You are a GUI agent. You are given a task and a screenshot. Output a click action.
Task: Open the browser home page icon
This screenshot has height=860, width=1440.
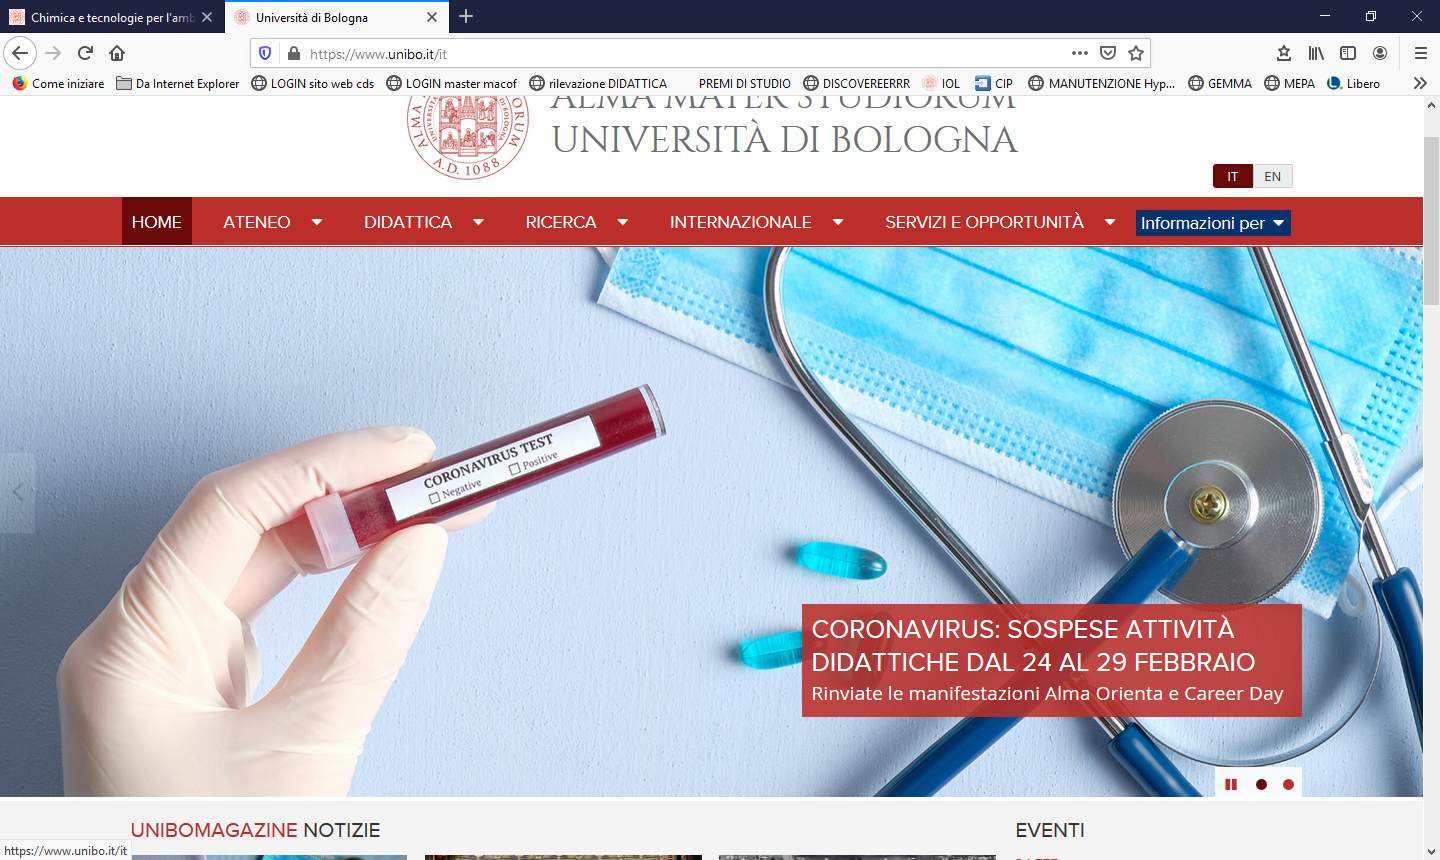(117, 53)
